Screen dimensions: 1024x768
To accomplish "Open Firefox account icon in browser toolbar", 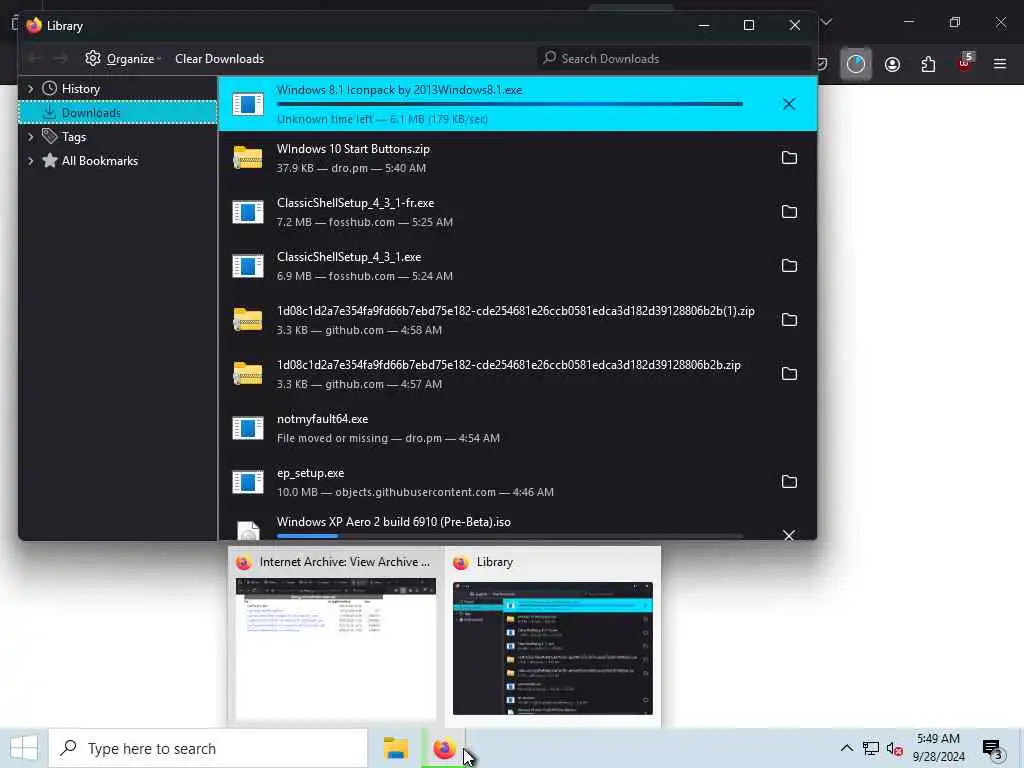I will click(x=892, y=64).
